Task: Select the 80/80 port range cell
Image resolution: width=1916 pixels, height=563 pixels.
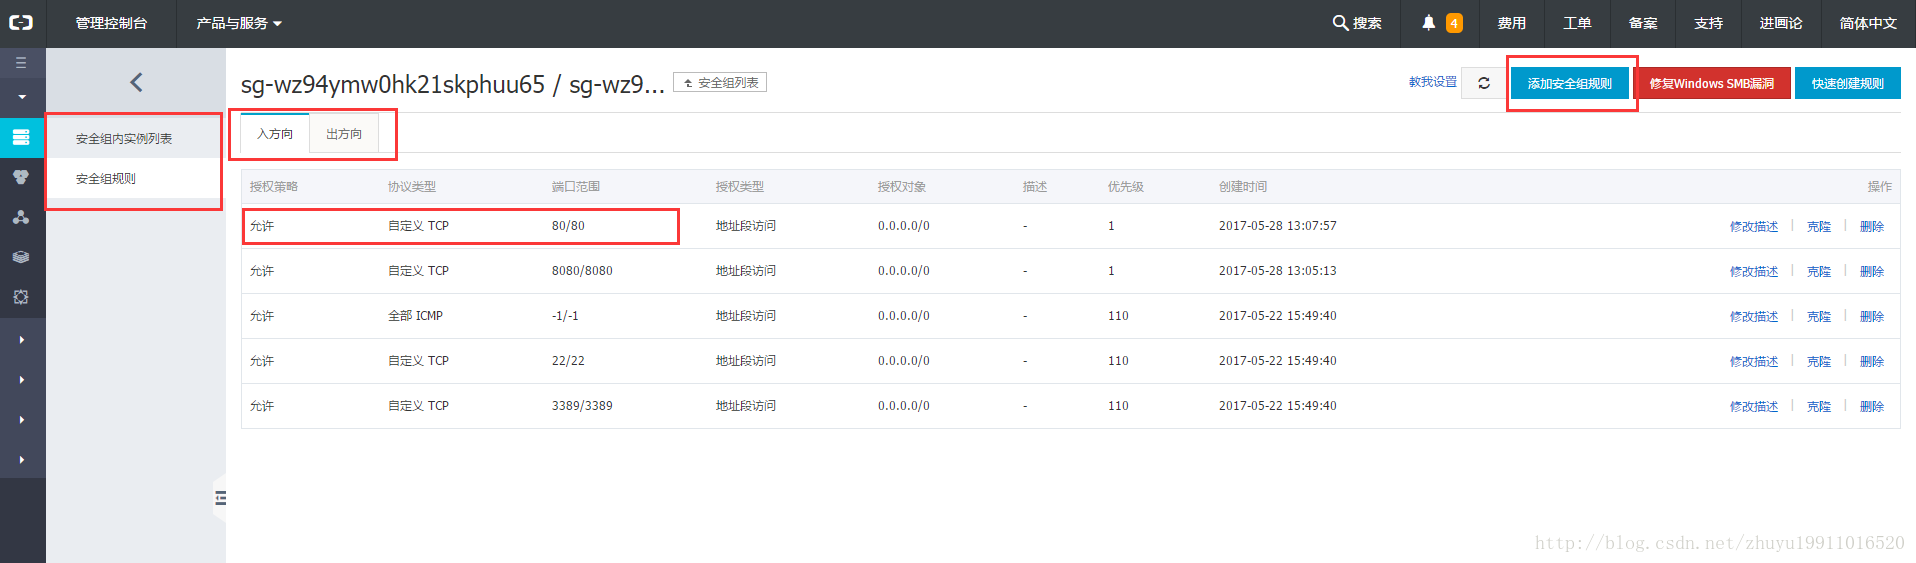Action: pyautogui.click(x=568, y=226)
